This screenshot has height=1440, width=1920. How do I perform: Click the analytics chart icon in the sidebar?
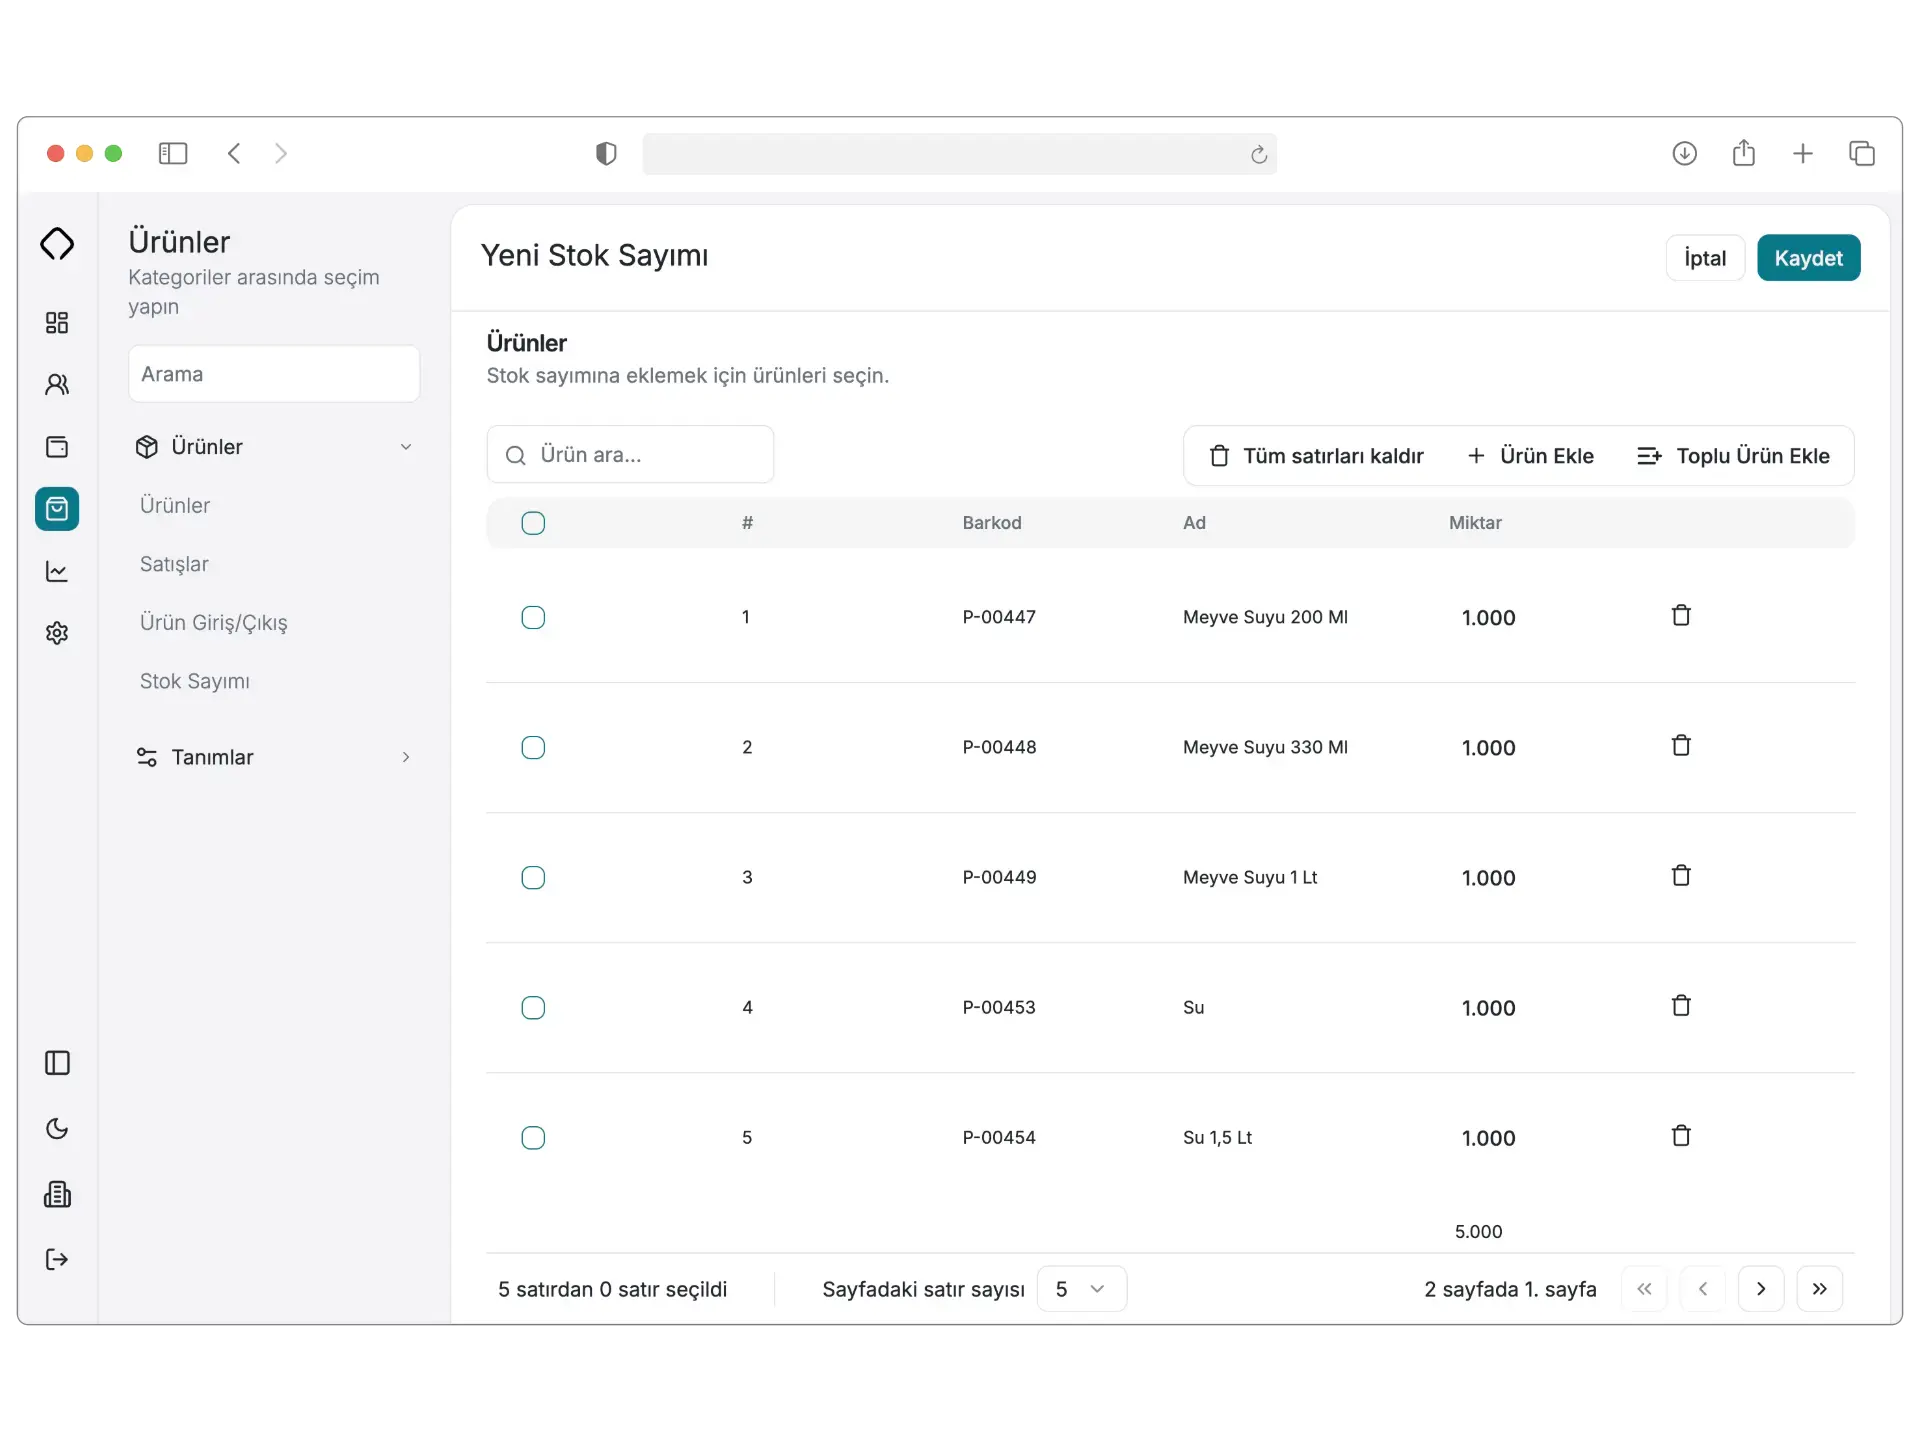point(57,571)
